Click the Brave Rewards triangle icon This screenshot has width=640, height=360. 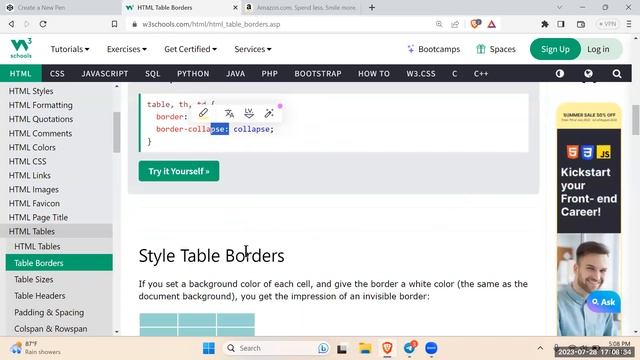point(492,24)
